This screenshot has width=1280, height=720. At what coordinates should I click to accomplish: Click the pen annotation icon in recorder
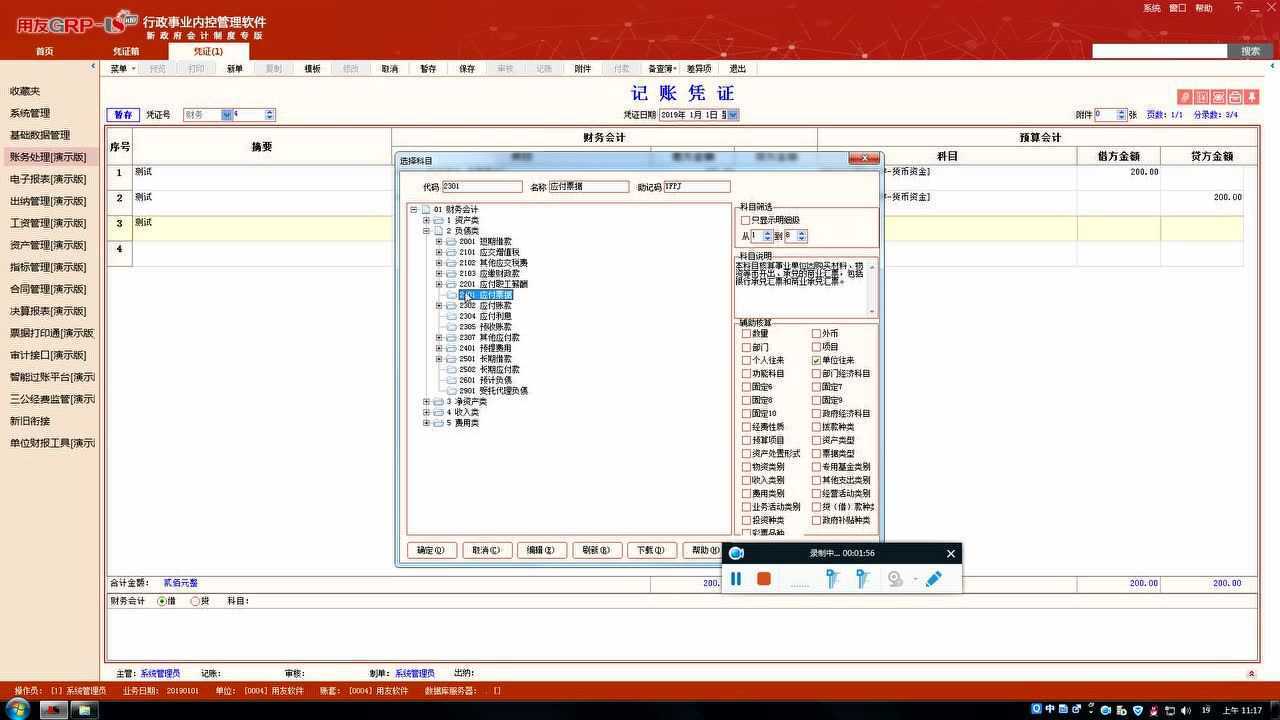[x=933, y=579]
